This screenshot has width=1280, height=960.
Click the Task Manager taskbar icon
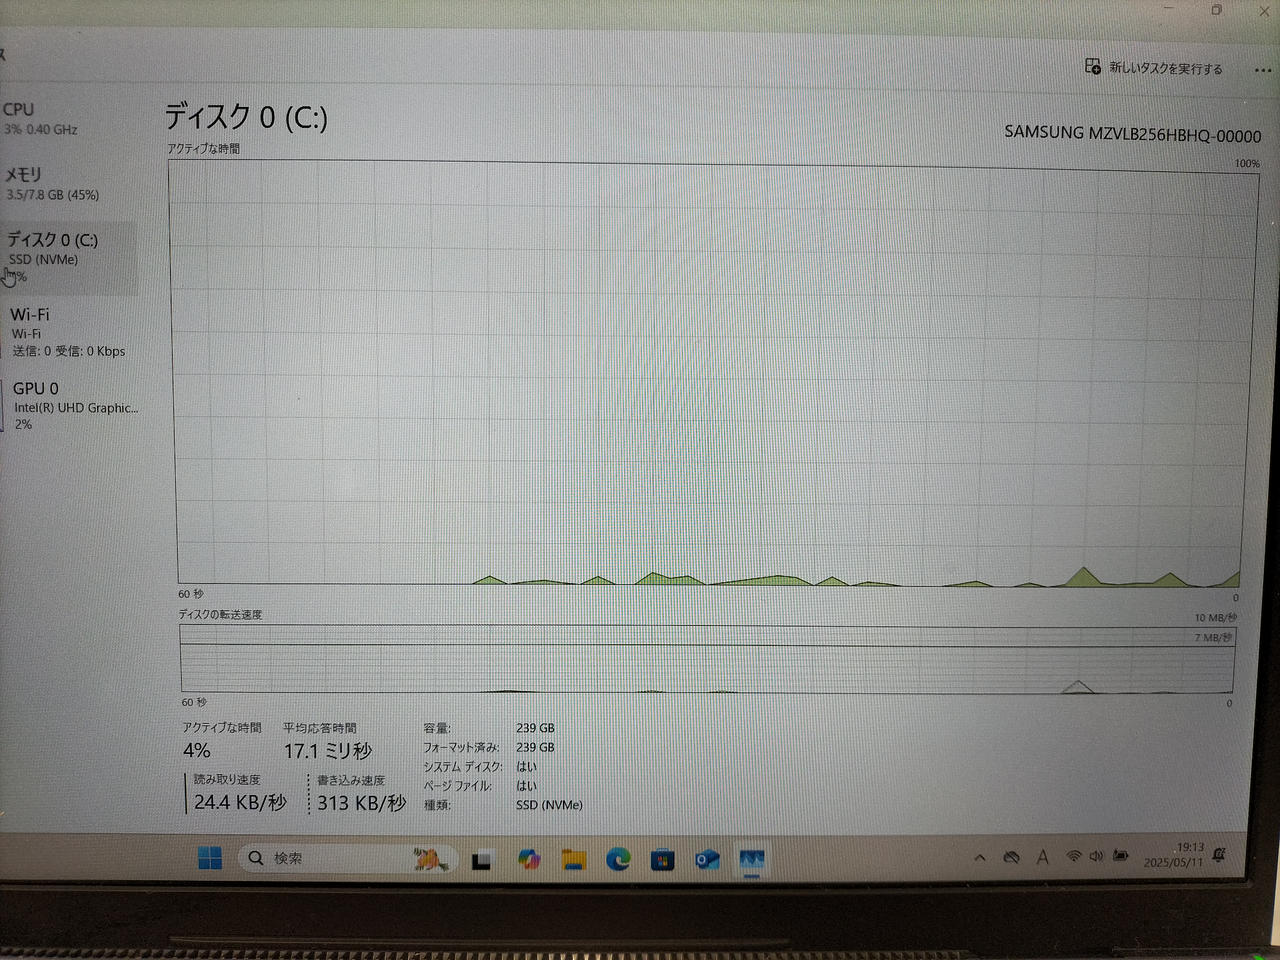(751, 860)
